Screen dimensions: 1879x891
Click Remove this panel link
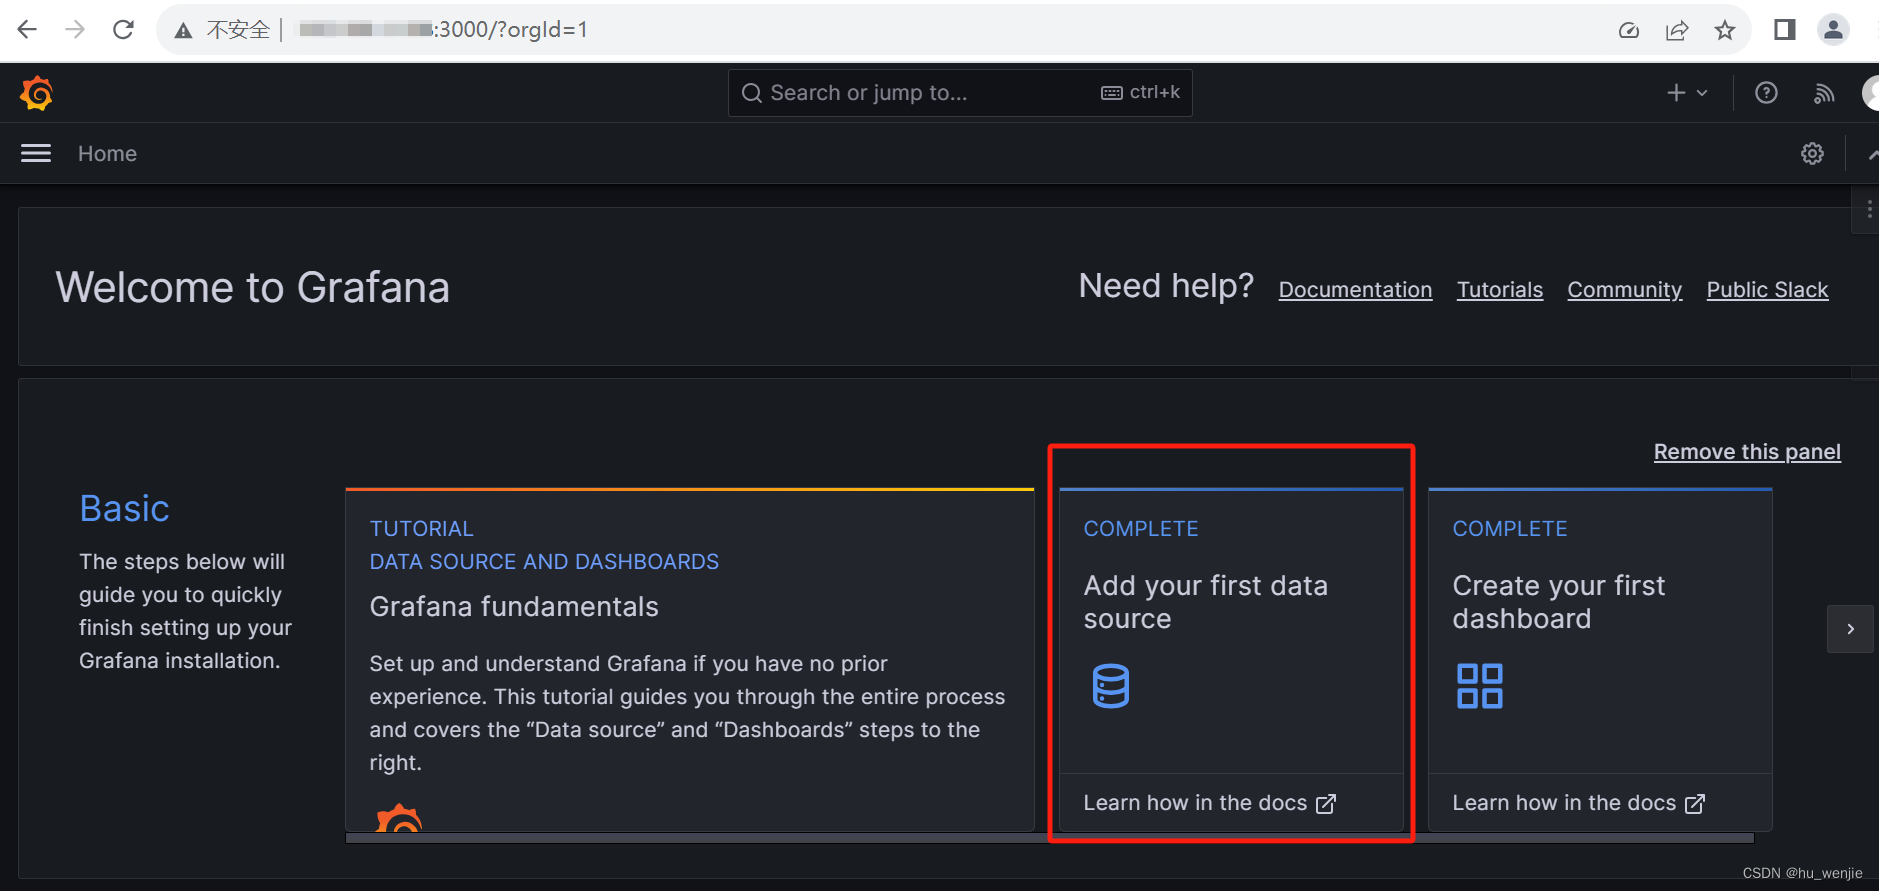coord(1747,452)
